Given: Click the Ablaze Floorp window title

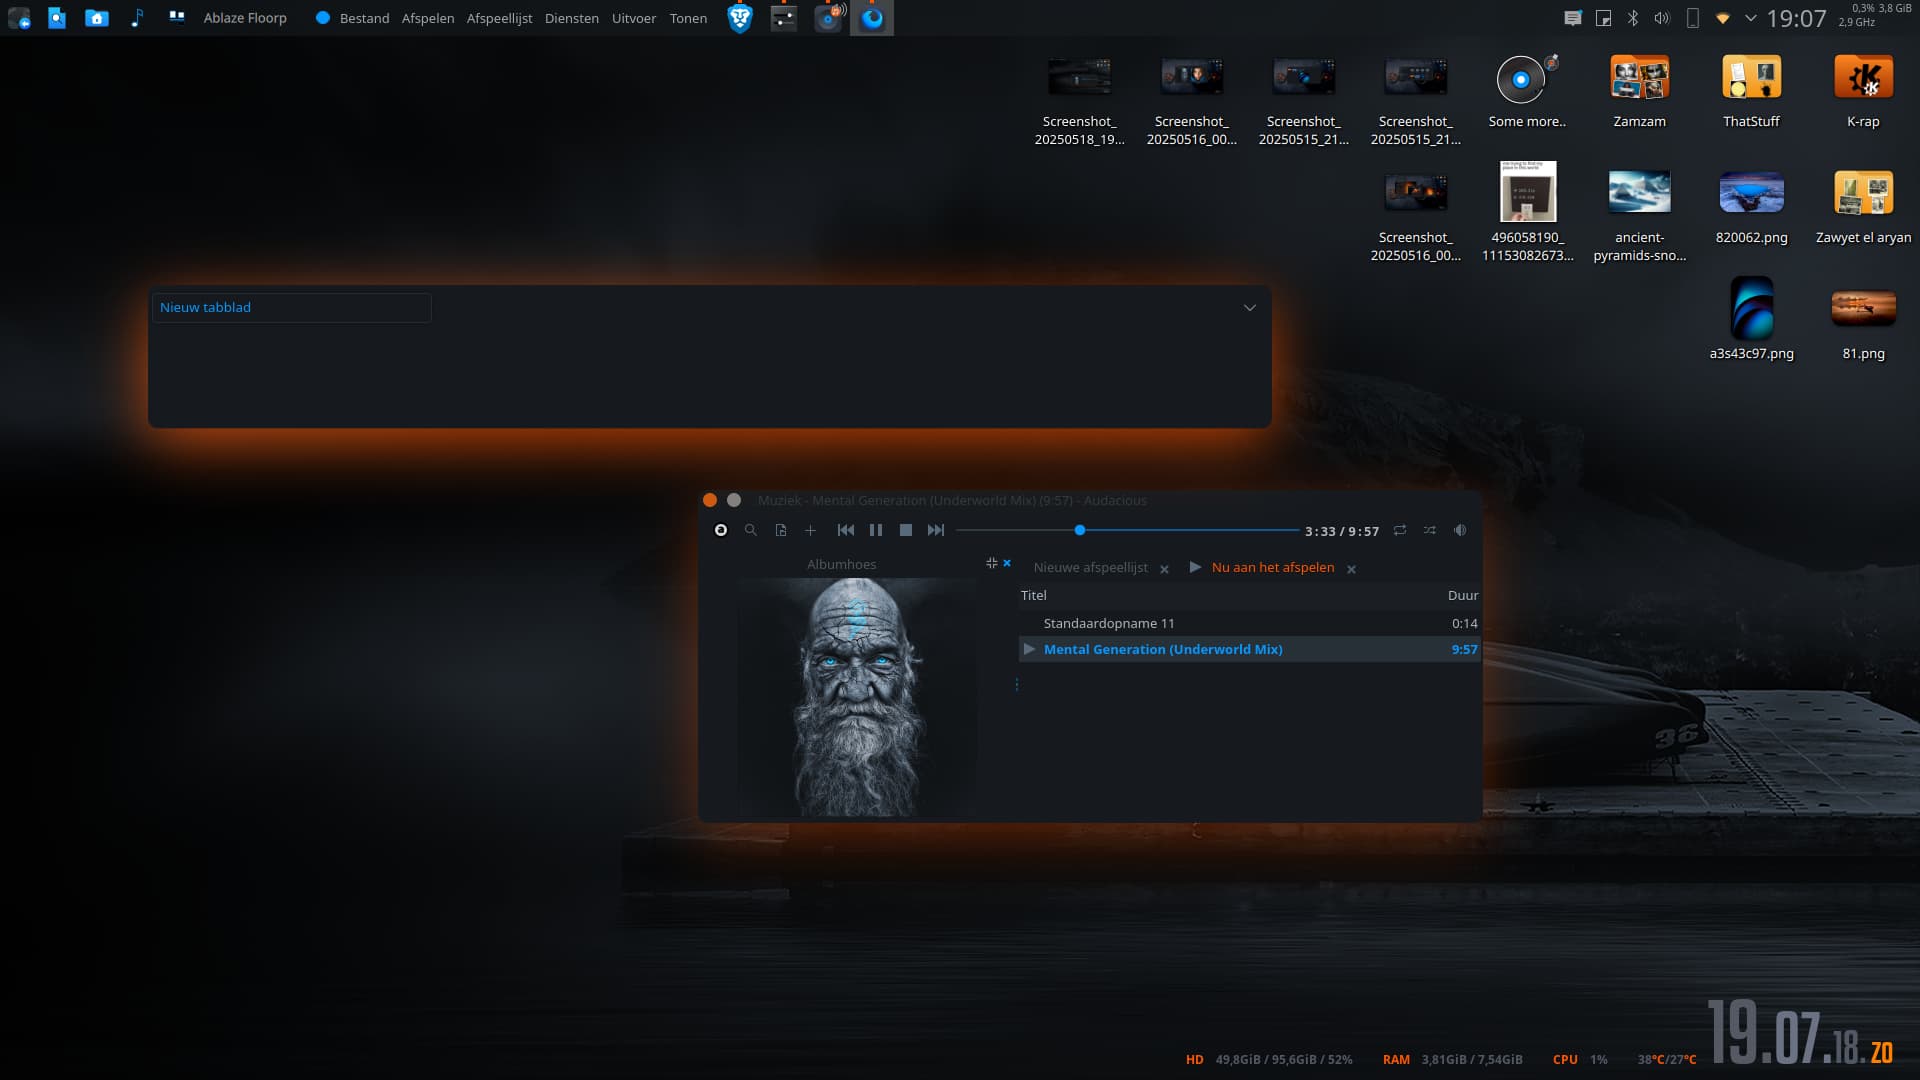Looking at the screenshot, I should [x=245, y=18].
